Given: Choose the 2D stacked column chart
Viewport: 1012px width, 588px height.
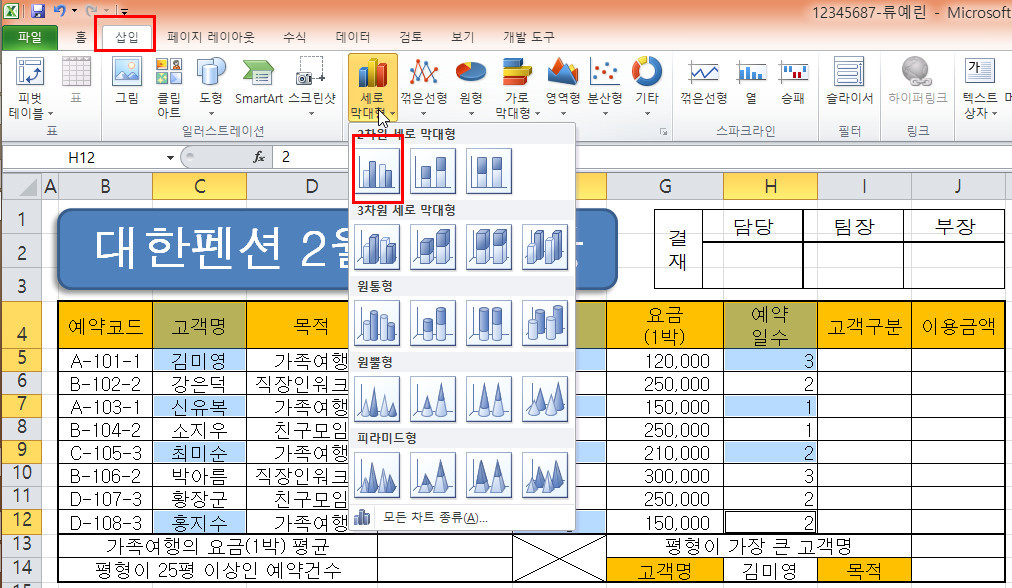Looking at the screenshot, I should (432, 170).
